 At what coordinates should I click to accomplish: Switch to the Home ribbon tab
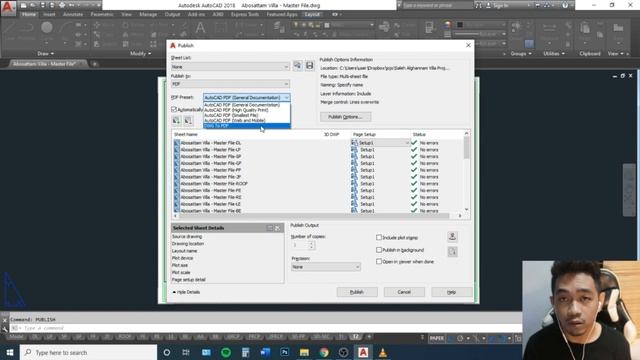29,14
